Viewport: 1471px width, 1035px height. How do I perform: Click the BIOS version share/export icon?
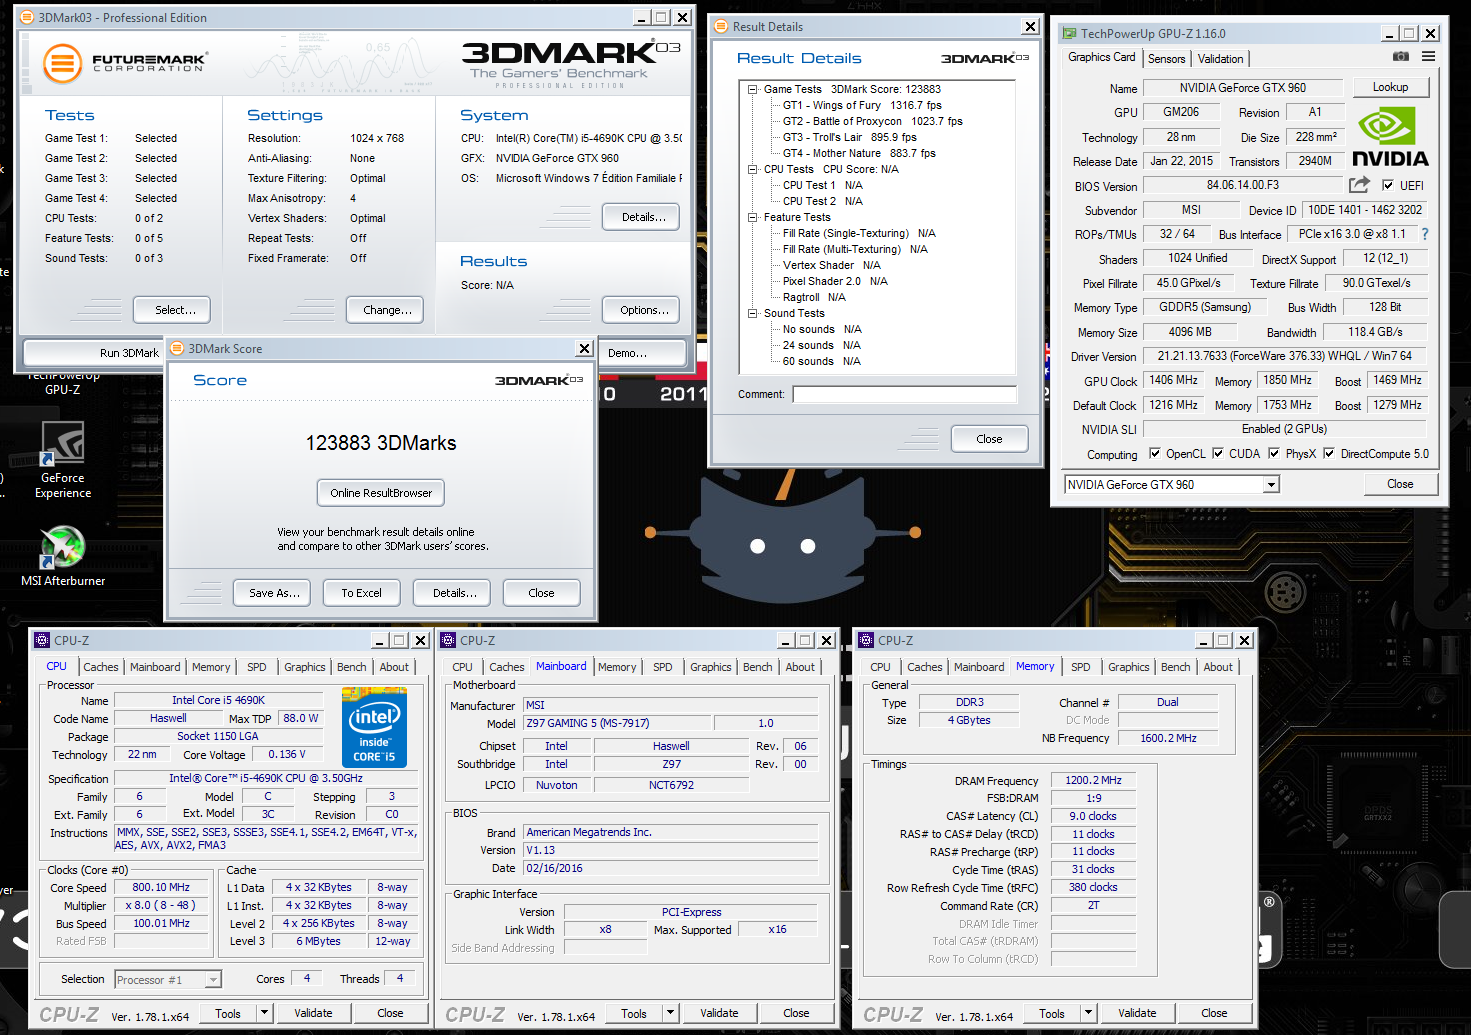click(x=1359, y=185)
